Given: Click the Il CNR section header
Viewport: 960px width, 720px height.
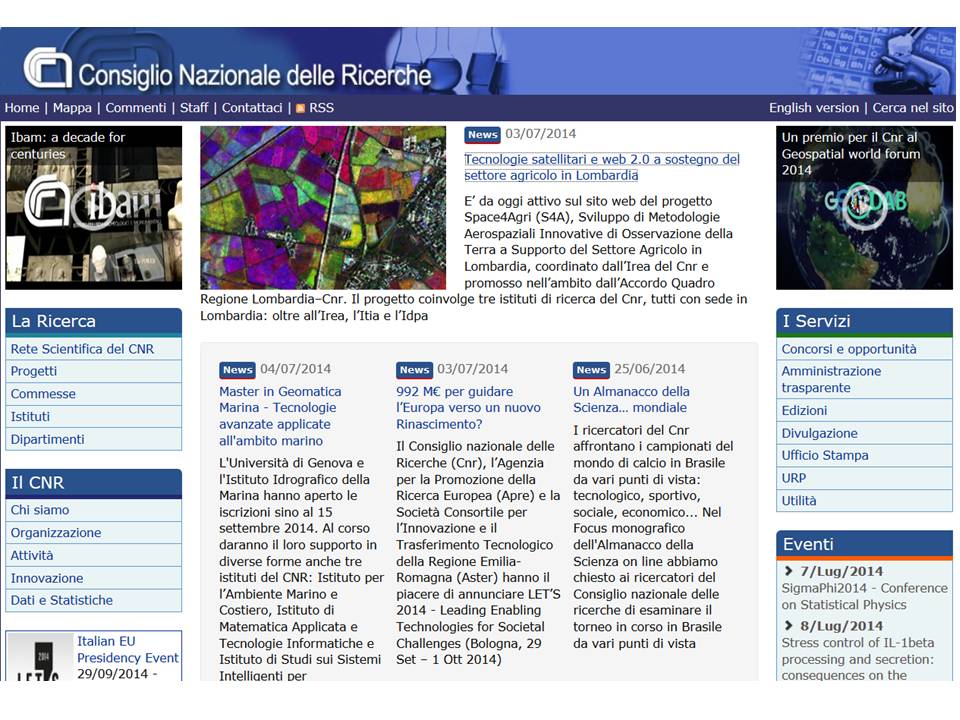Looking at the screenshot, I should (x=94, y=483).
